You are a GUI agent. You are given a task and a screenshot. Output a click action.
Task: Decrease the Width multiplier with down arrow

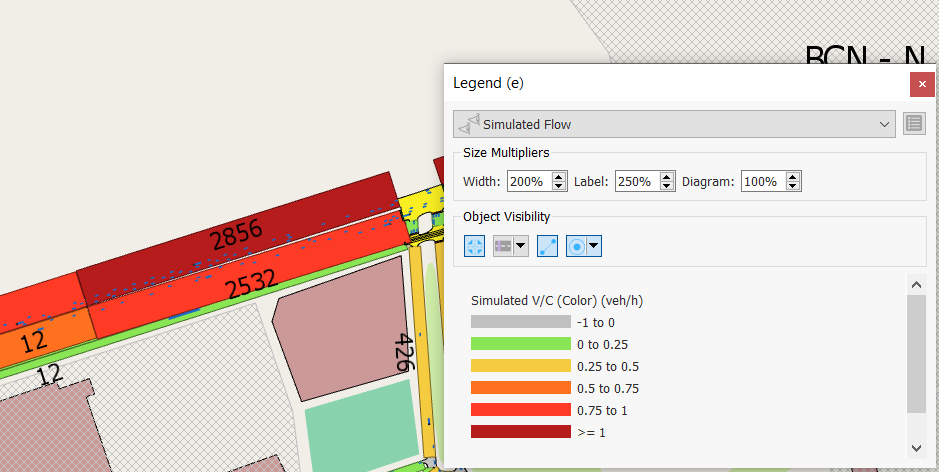coord(559,187)
